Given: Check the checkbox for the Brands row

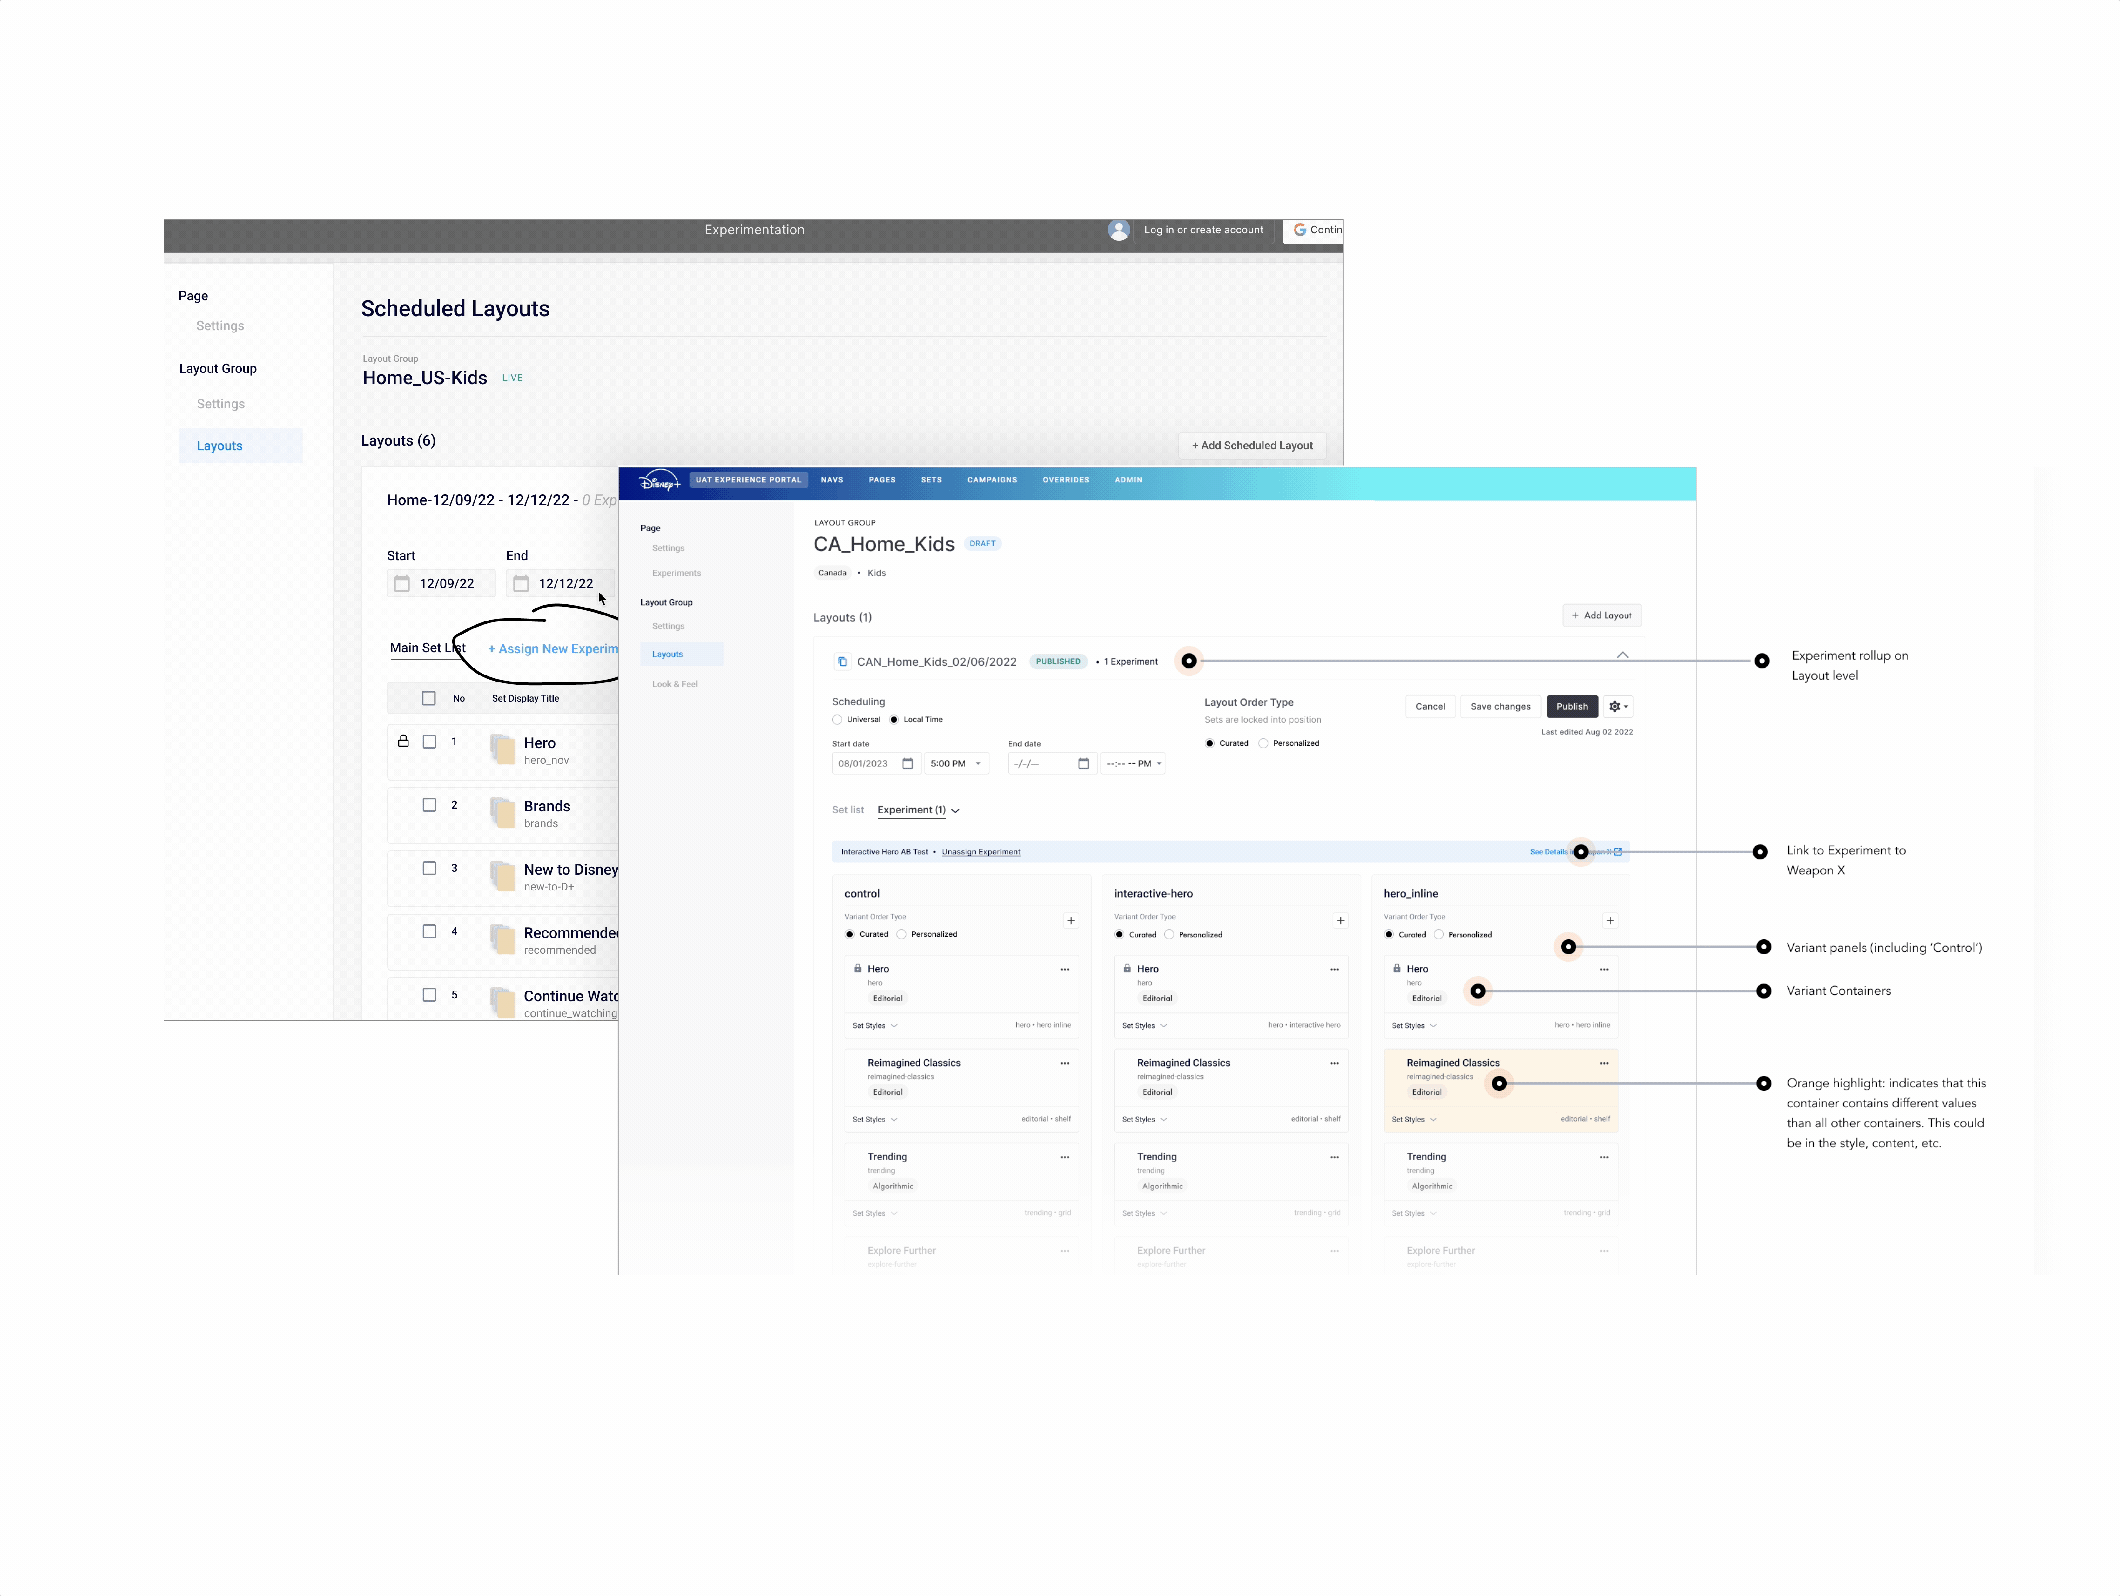Looking at the screenshot, I should 429,805.
